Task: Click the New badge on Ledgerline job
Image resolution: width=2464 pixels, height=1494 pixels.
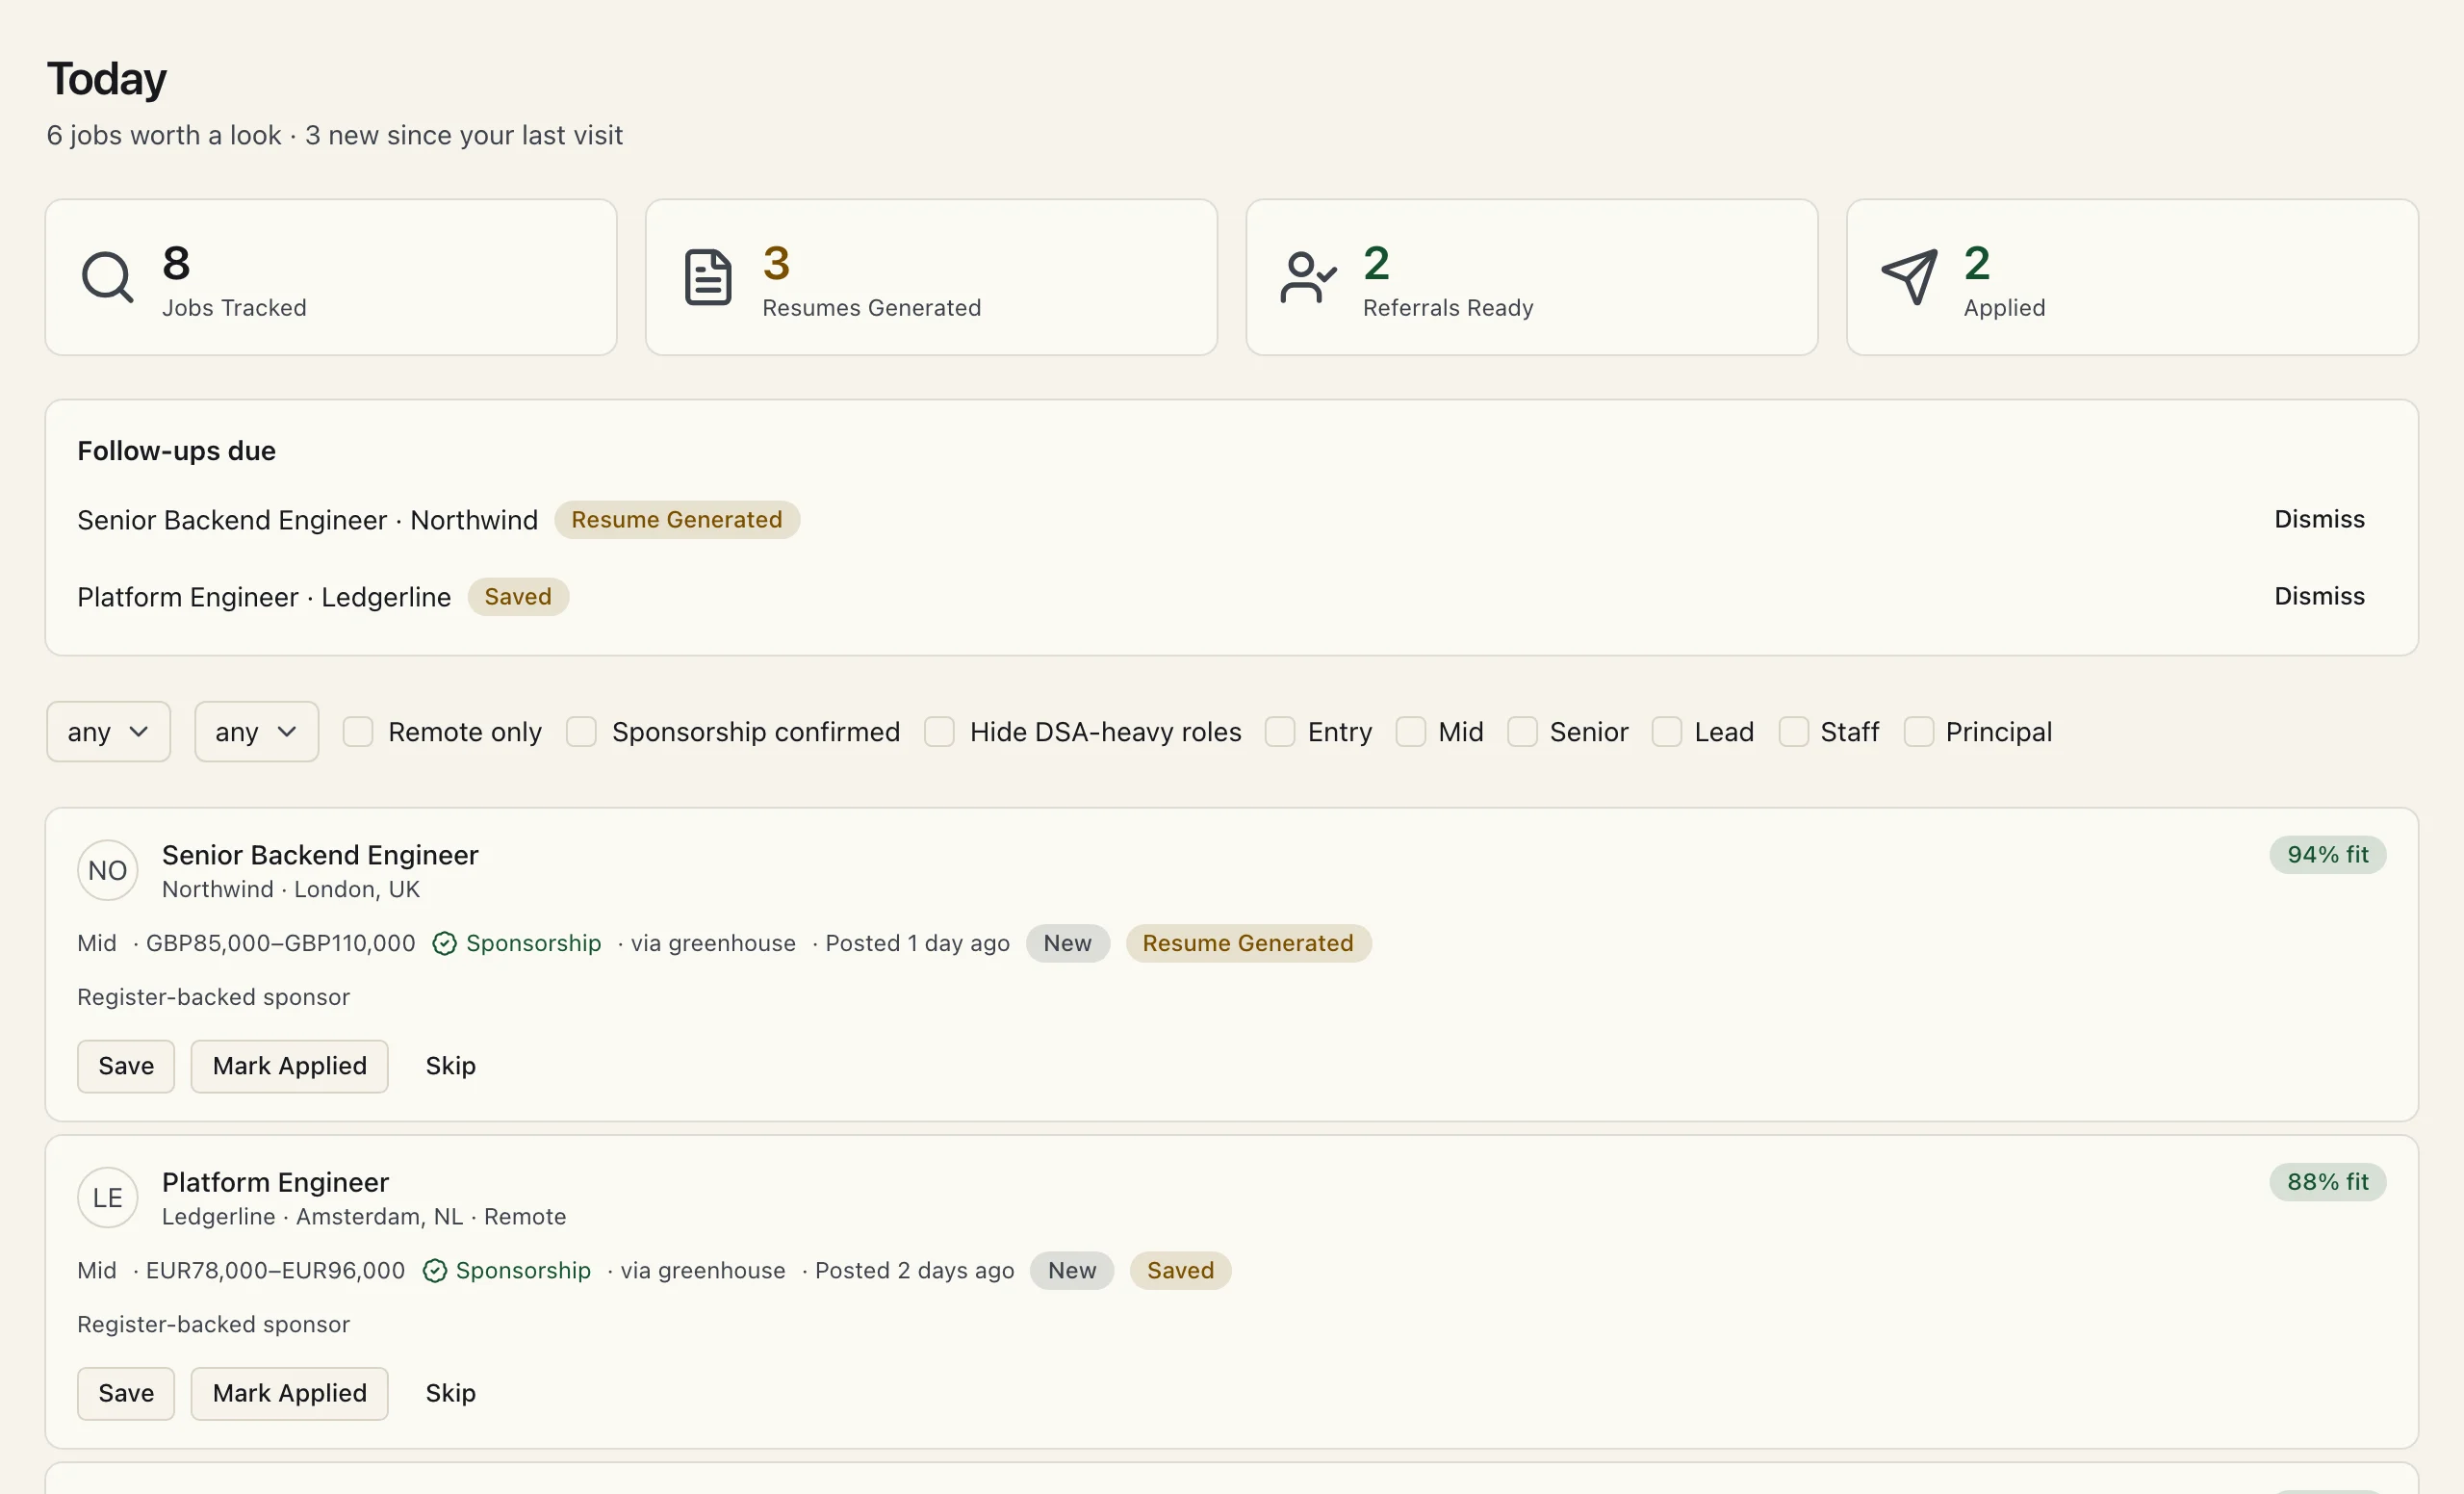Action: 1071,1271
